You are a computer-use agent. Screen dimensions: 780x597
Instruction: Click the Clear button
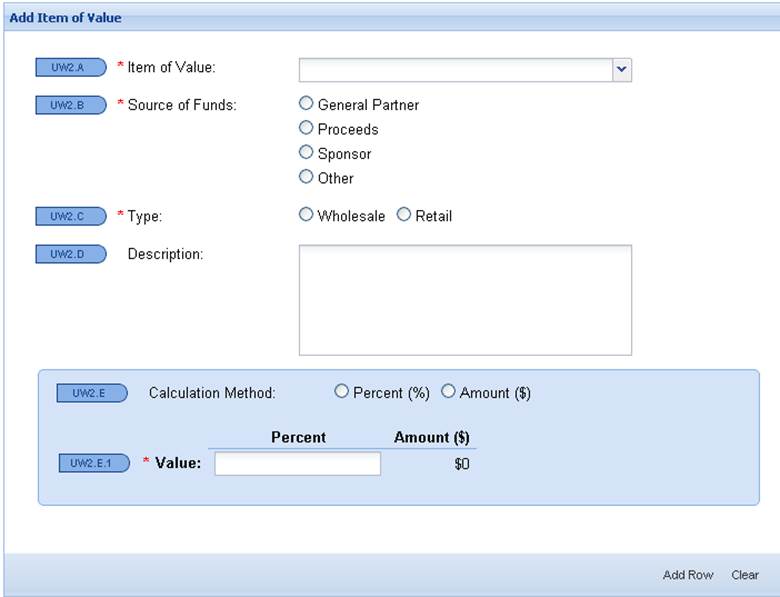pyautogui.click(x=745, y=575)
